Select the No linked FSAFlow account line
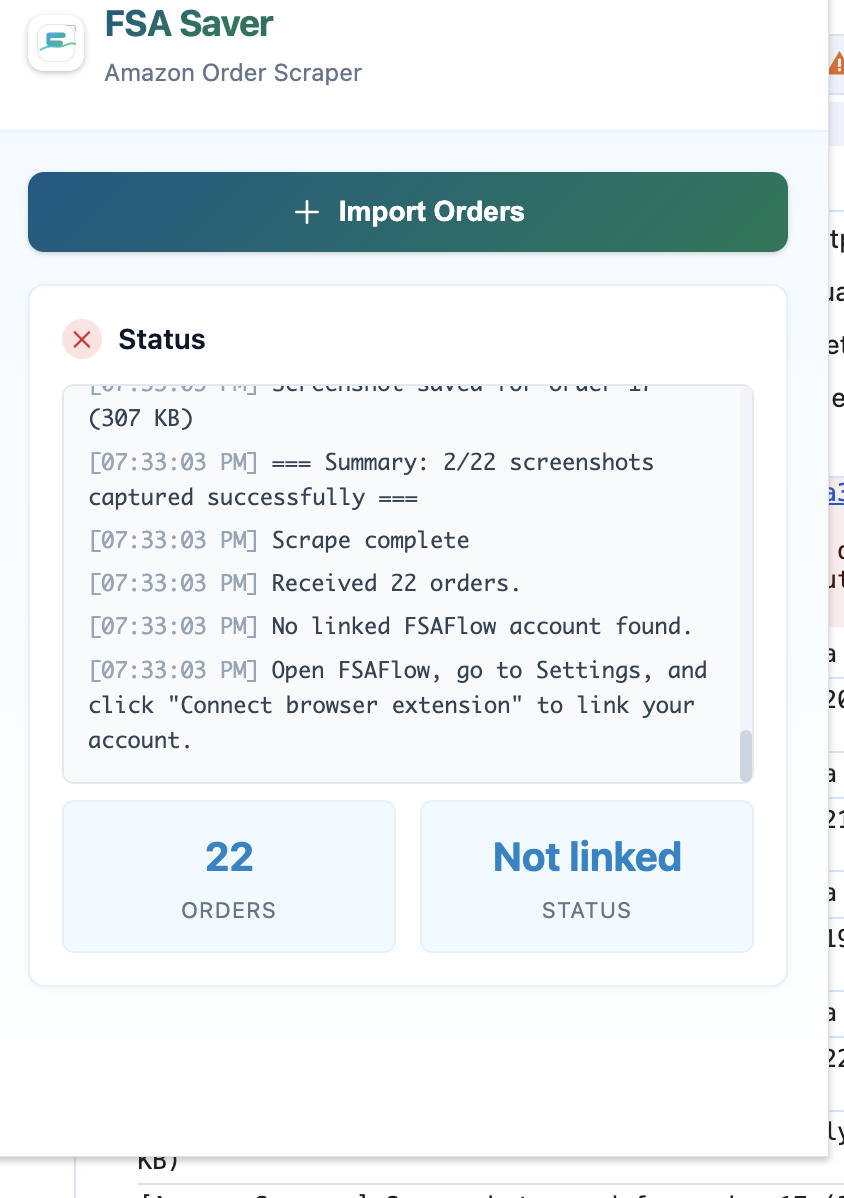844x1198 pixels. coord(478,626)
